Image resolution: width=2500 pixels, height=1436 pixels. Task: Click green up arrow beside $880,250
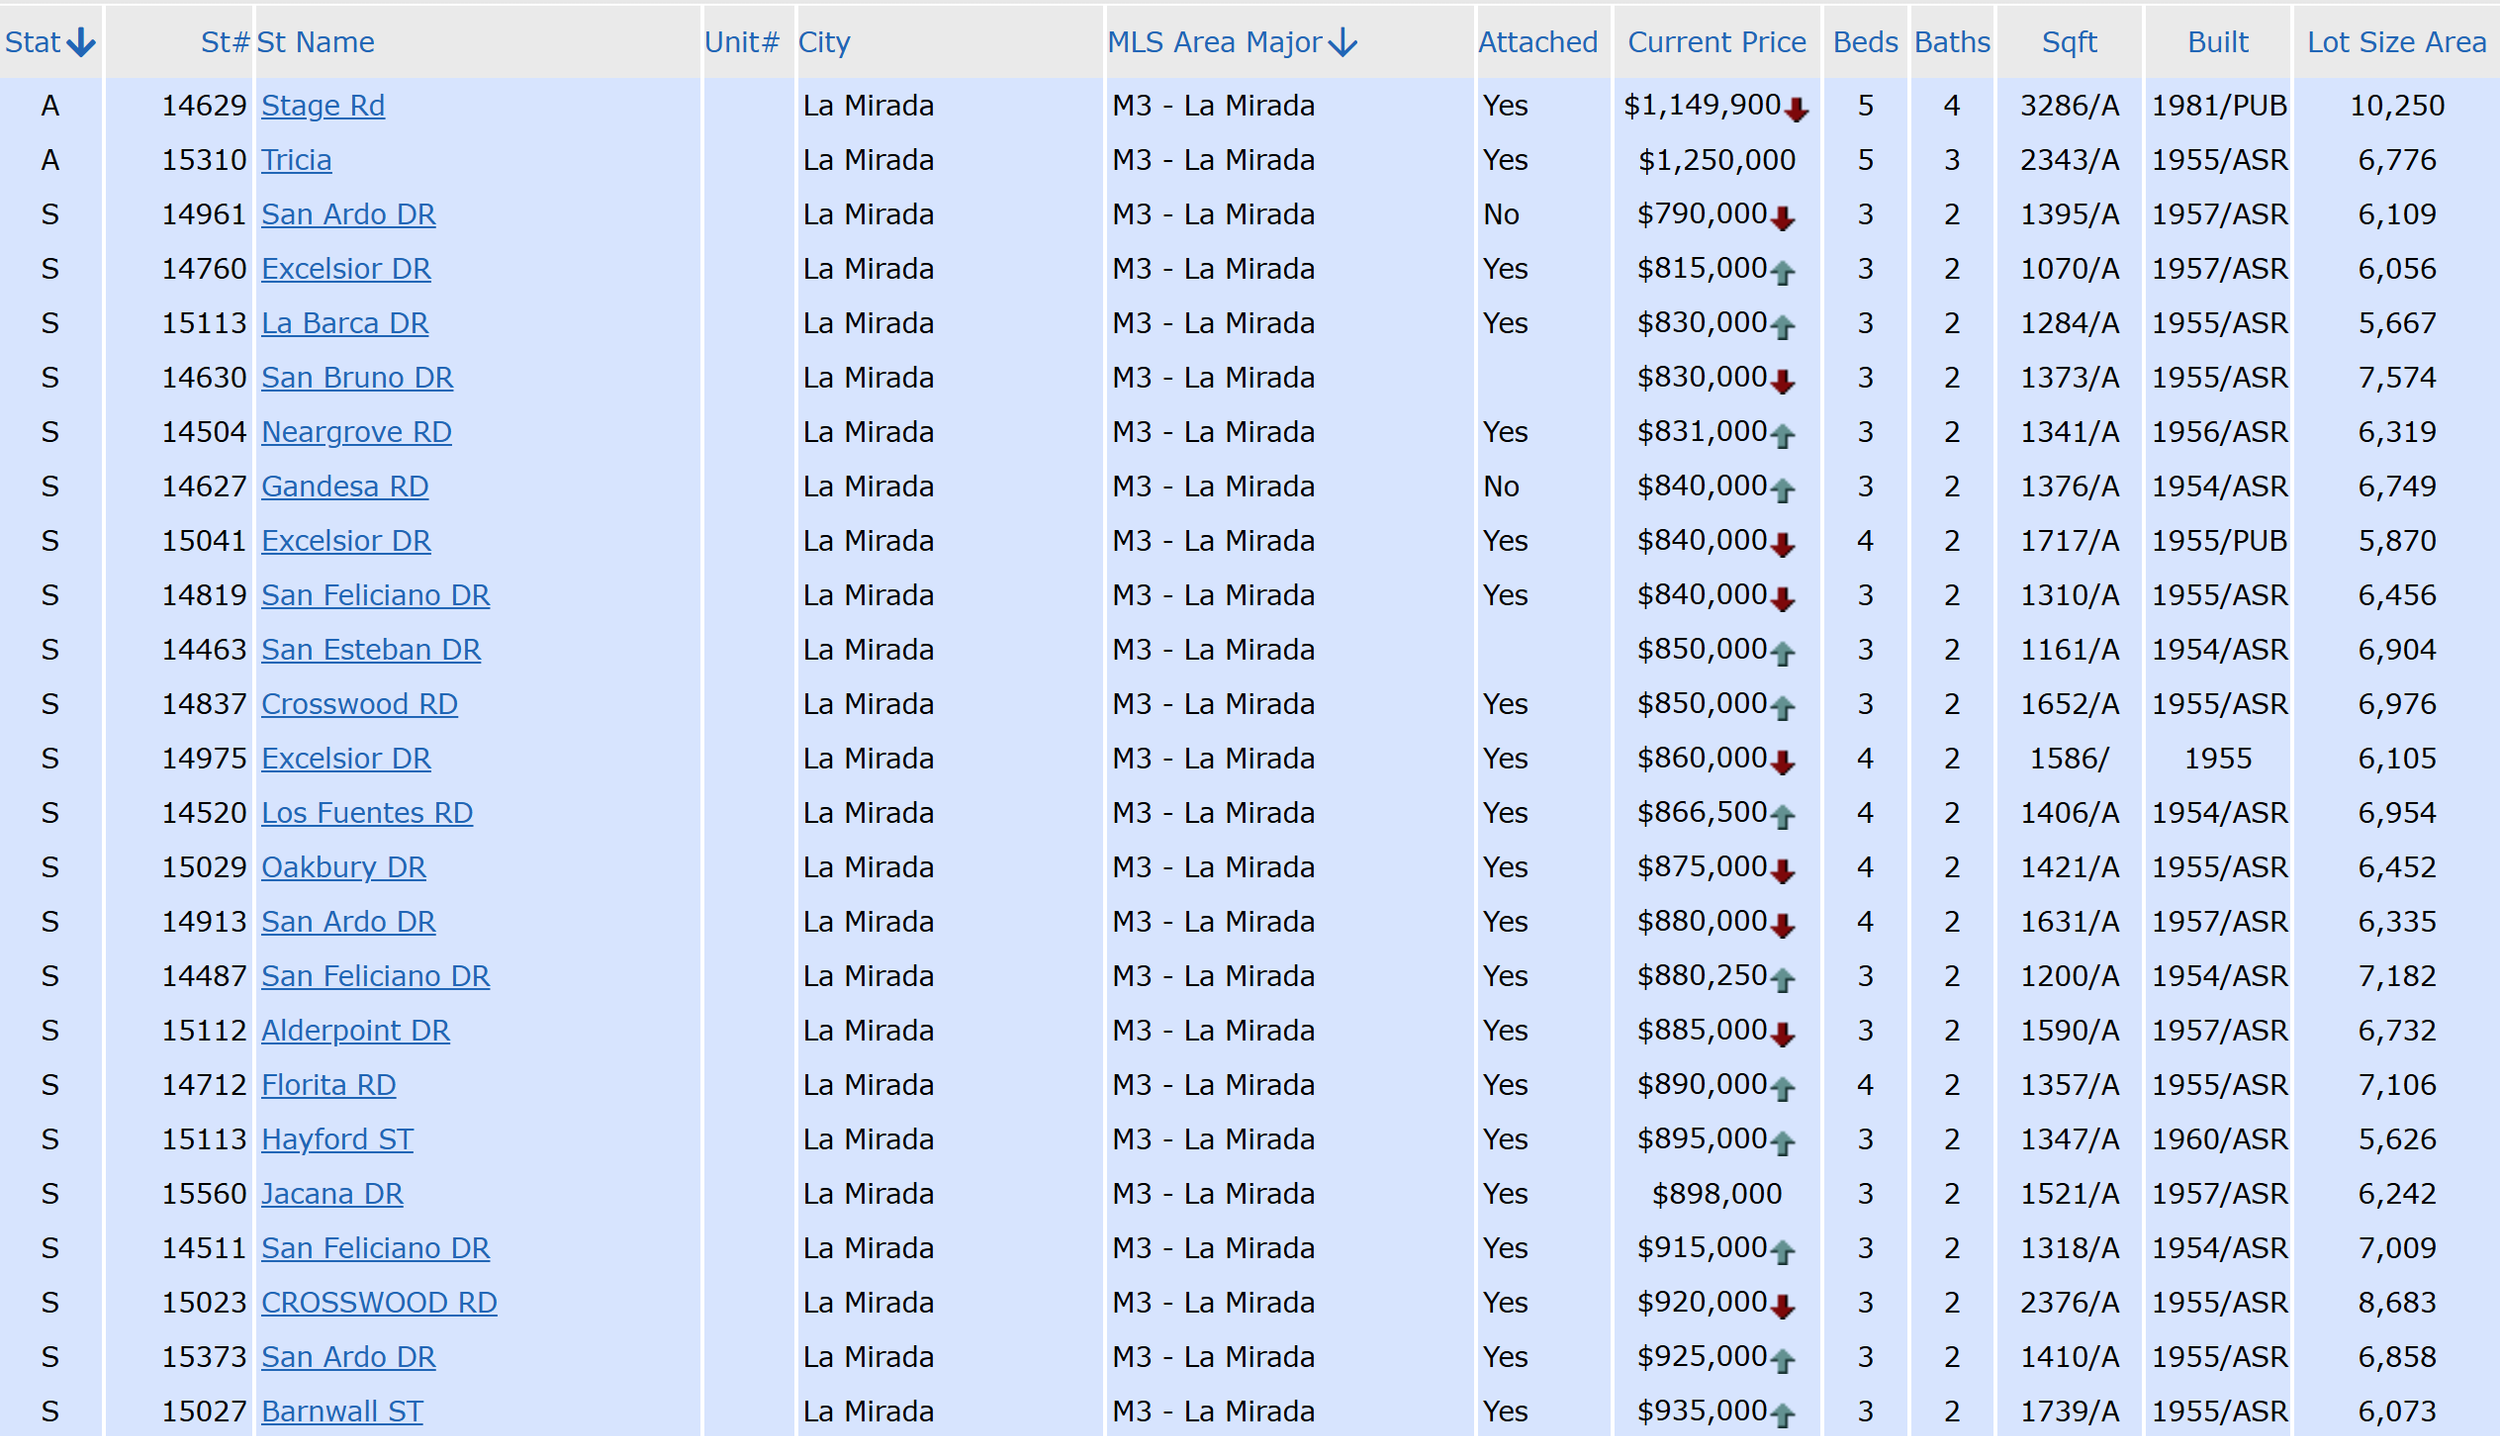tap(1782, 980)
